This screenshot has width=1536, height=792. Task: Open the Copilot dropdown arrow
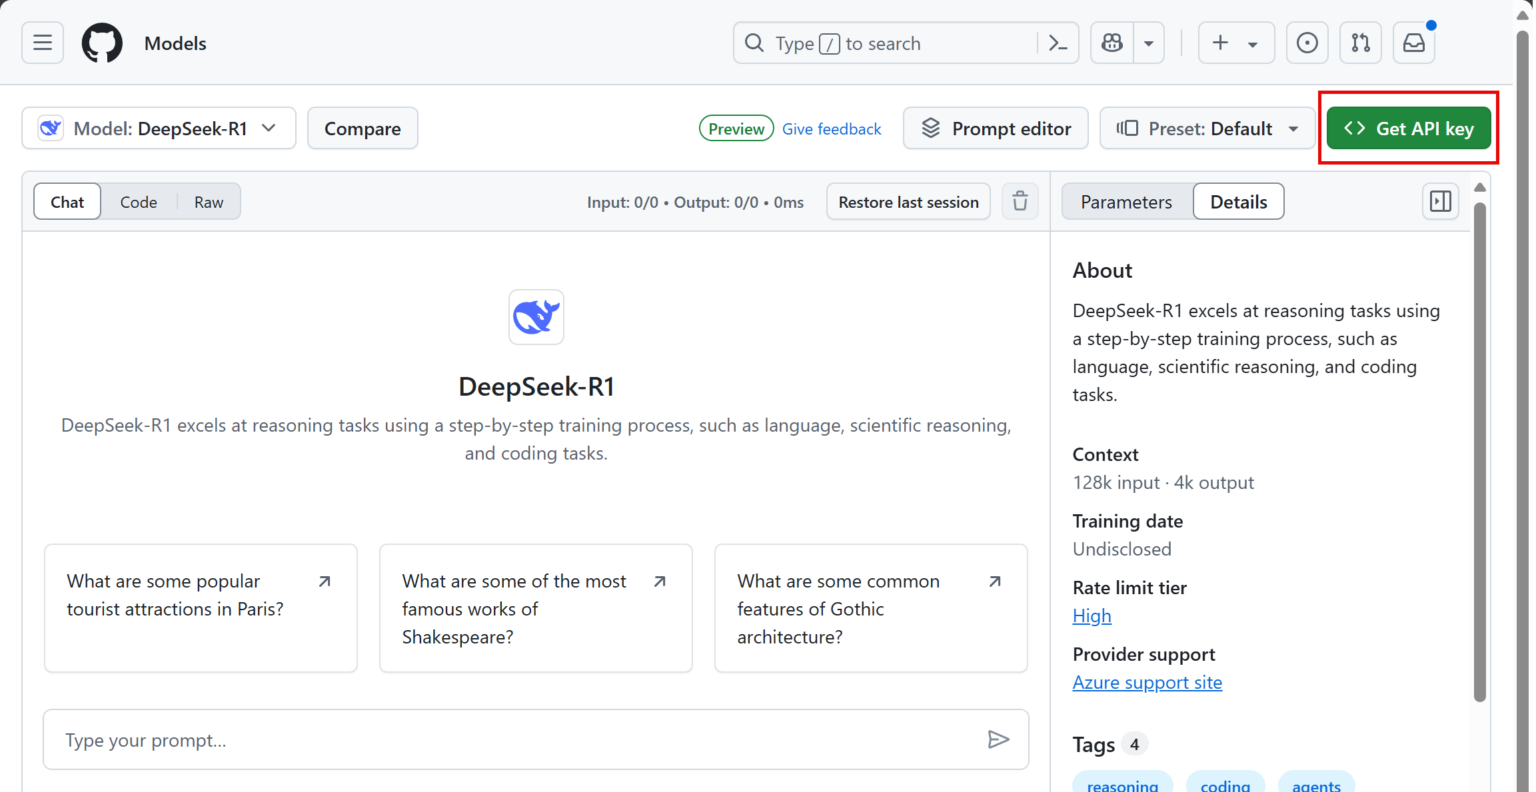(1148, 42)
